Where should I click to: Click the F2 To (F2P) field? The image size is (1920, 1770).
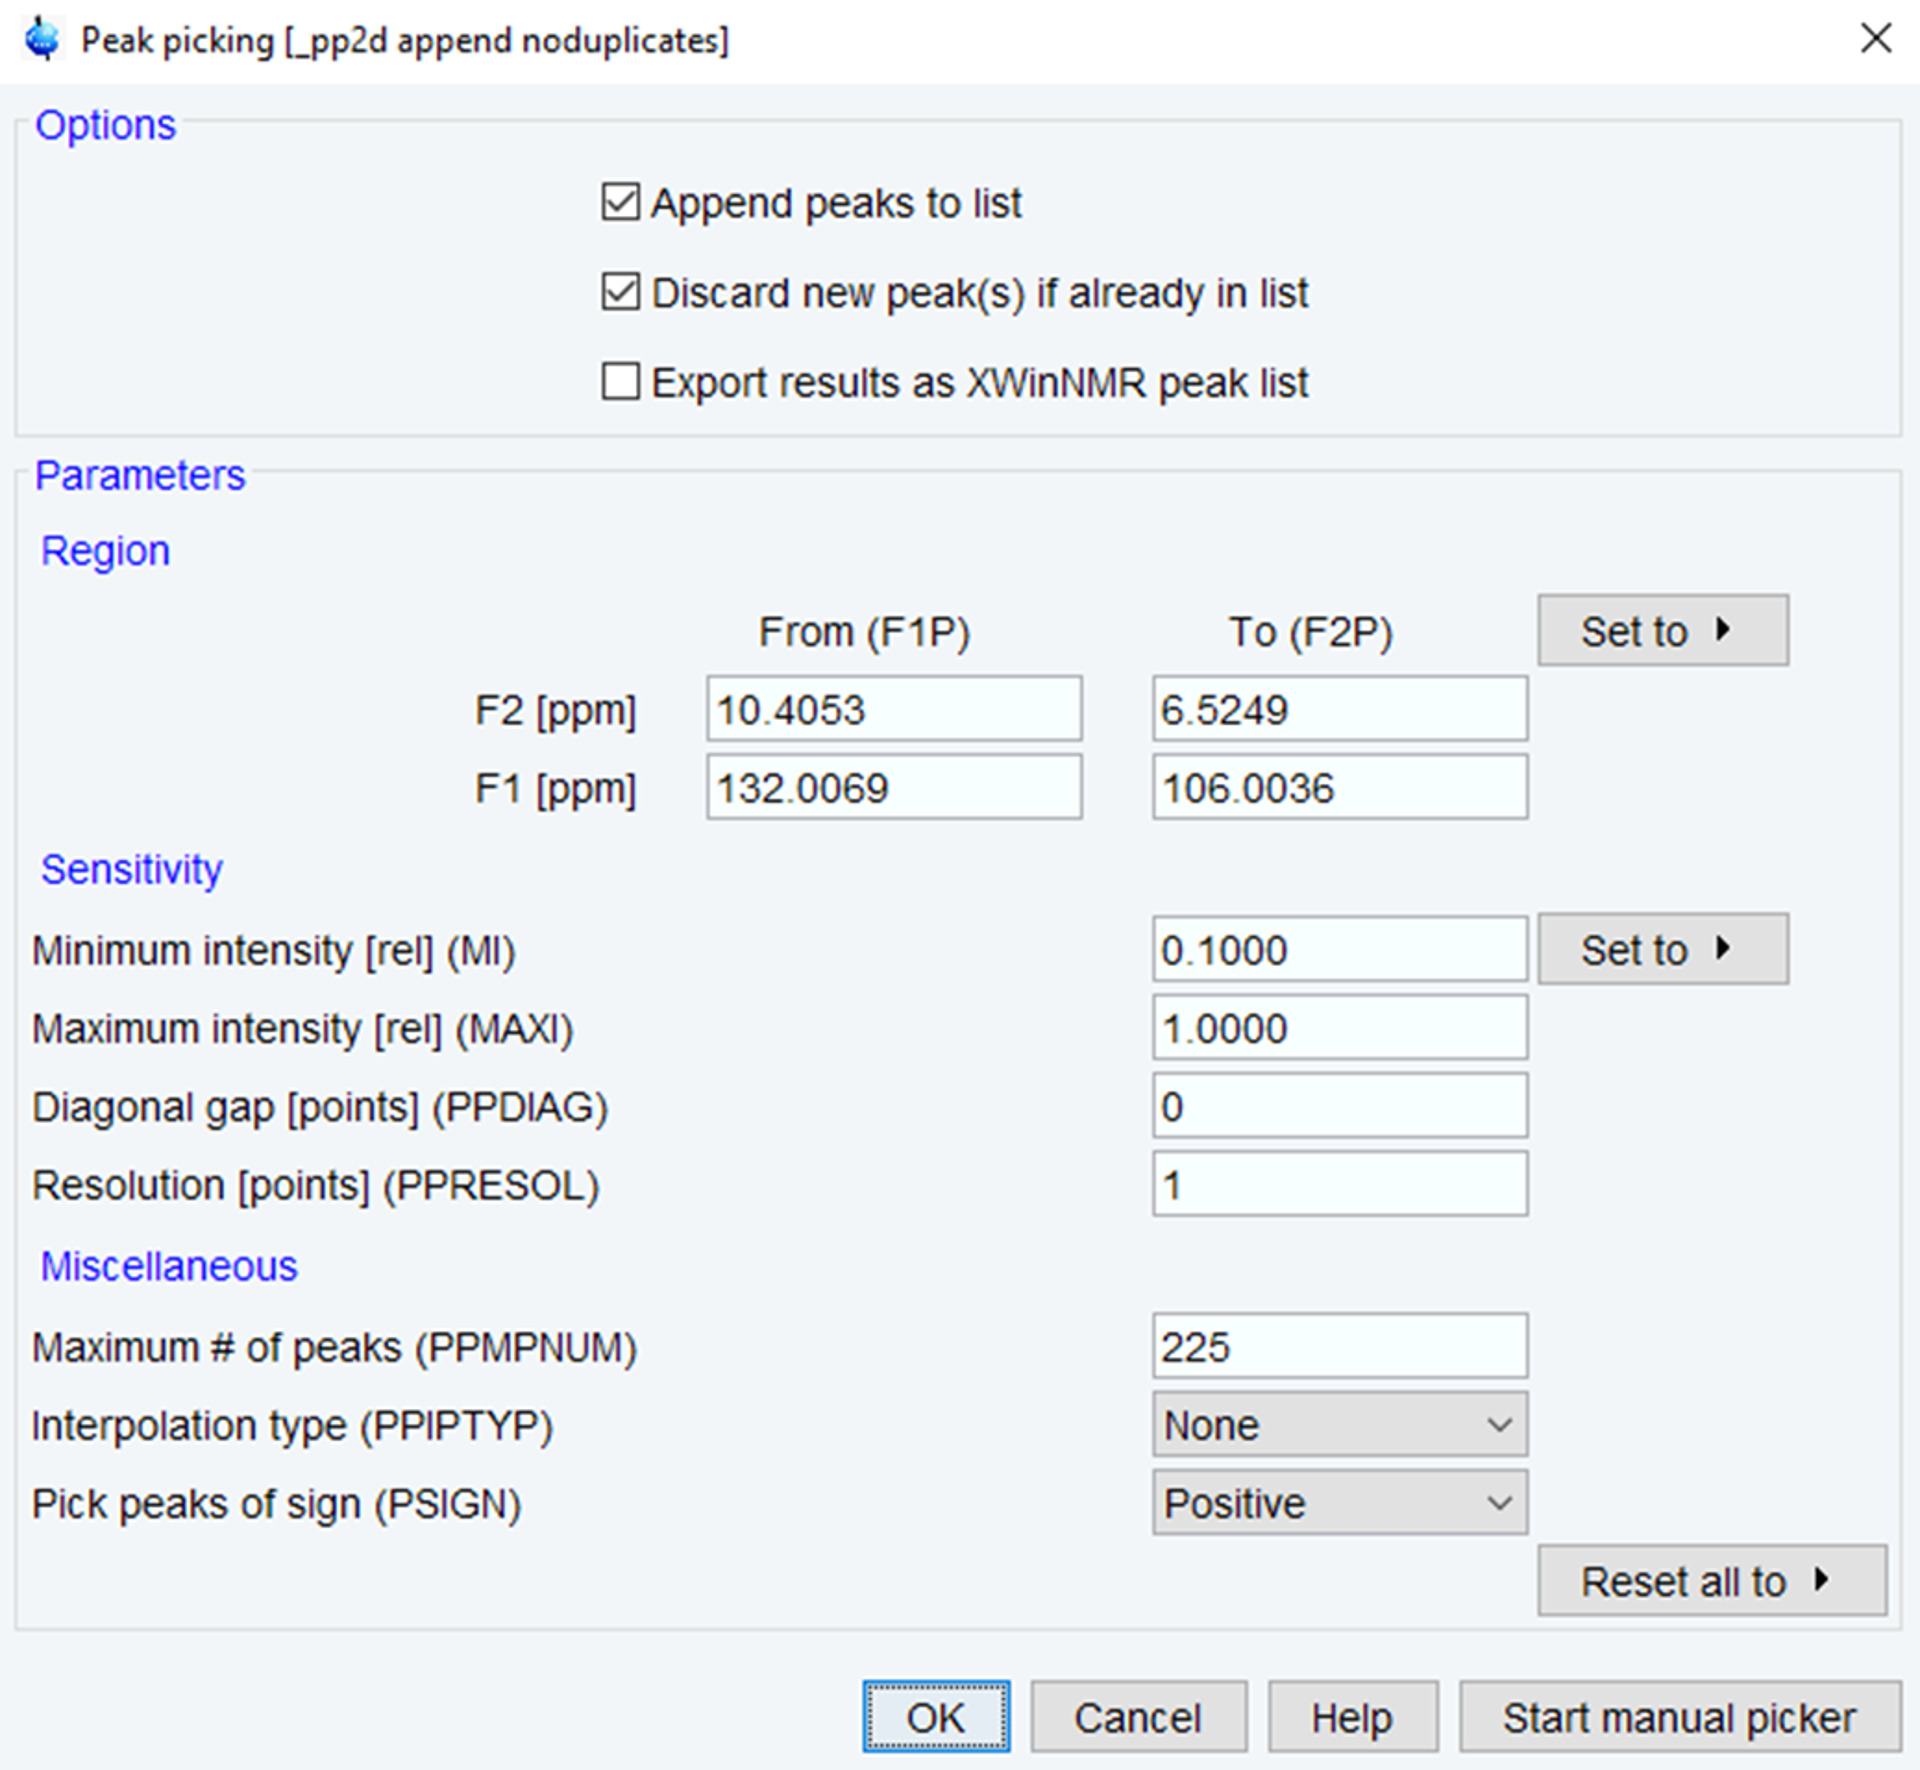click(x=1339, y=709)
